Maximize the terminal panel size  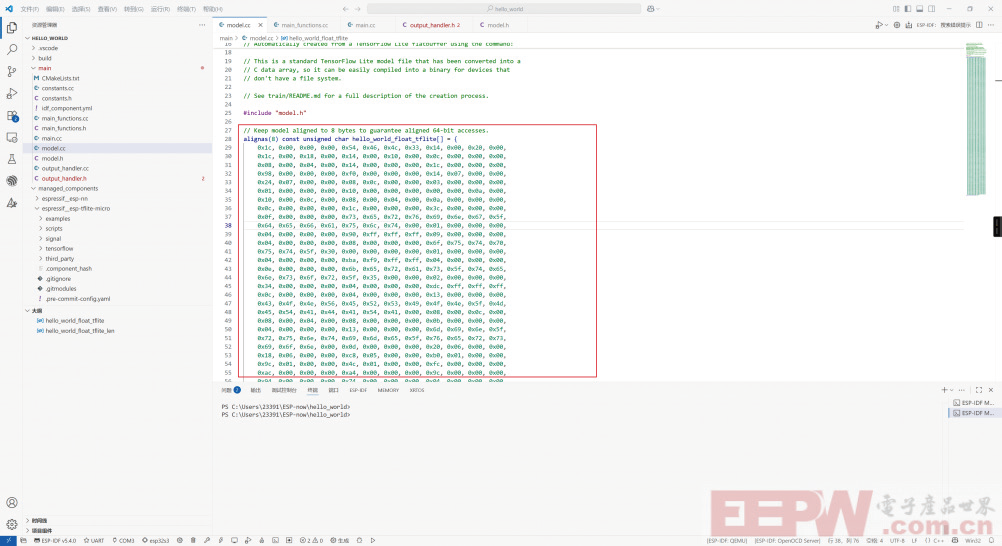(978, 390)
